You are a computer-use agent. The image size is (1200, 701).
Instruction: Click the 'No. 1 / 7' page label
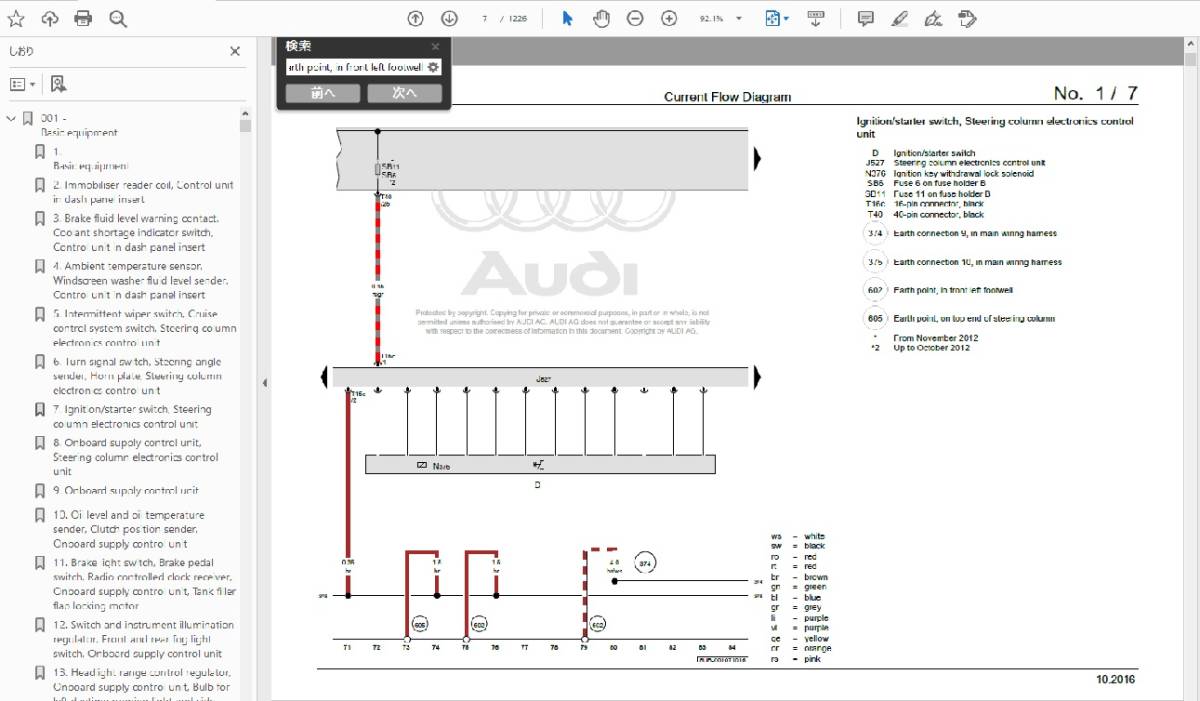pos(1096,94)
